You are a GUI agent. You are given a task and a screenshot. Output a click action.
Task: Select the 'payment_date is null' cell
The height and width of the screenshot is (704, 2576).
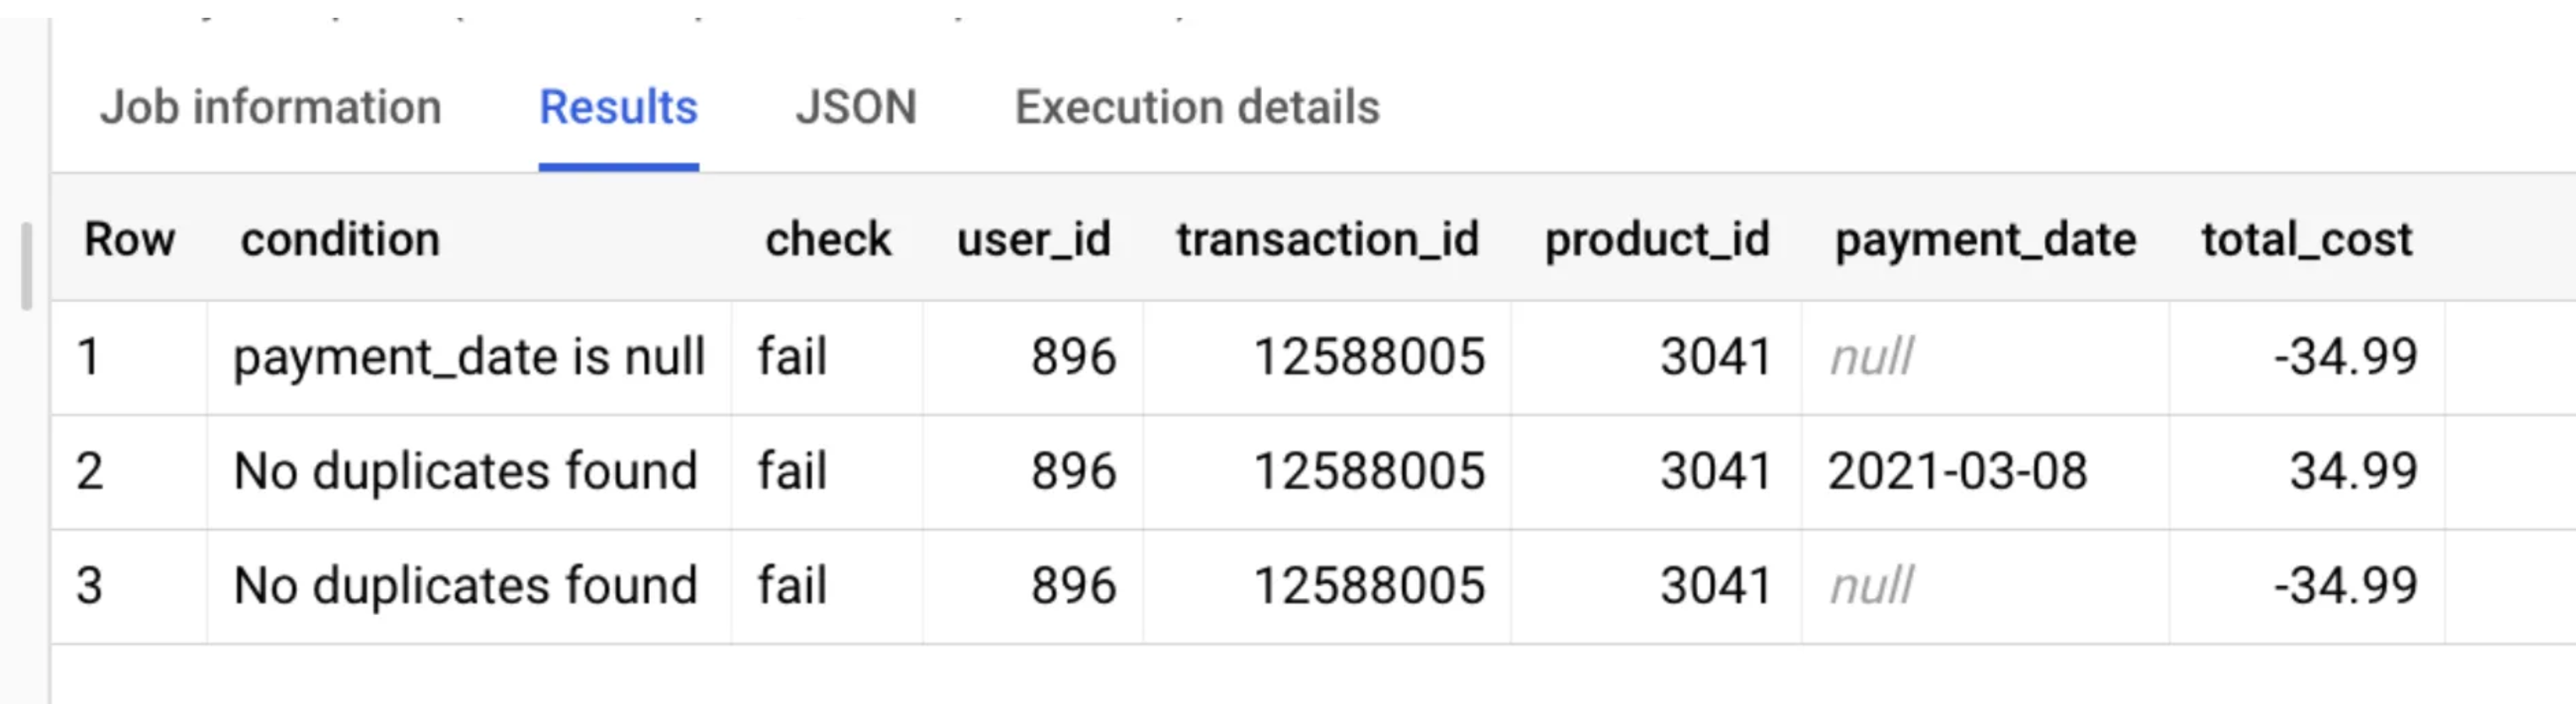tap(469, 357)
